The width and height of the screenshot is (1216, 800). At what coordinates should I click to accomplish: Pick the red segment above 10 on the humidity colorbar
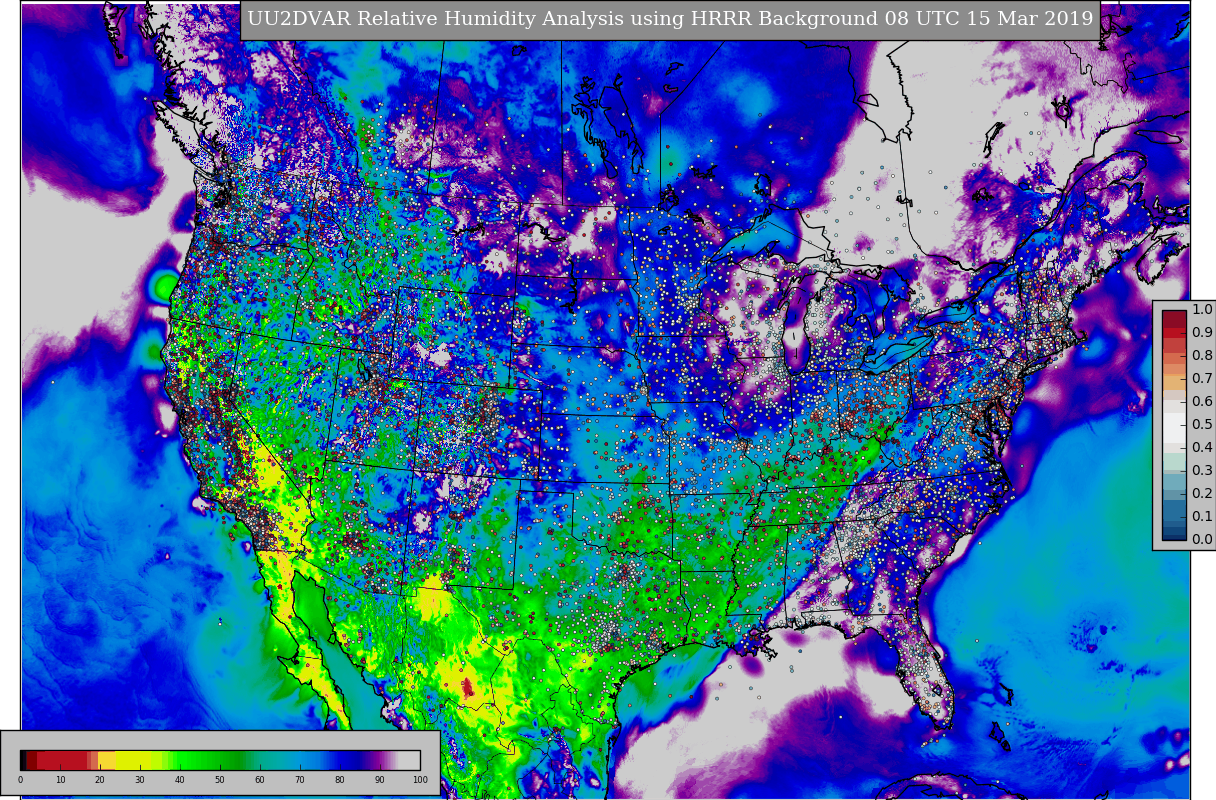pyautogui.click(x=62, y=760)
